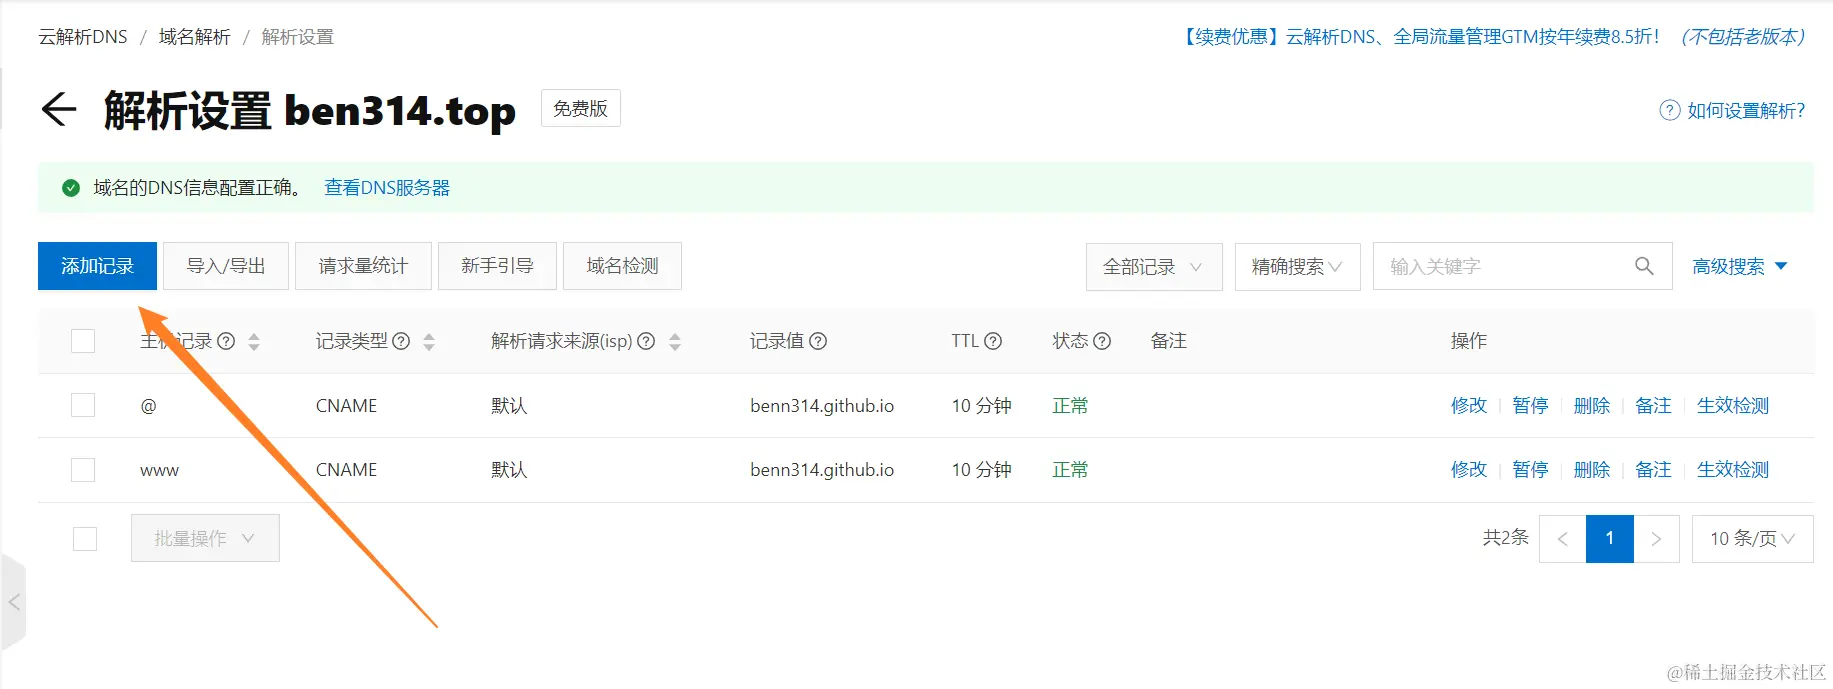Image resolution: width=1833 pixels, height=689 pixels.
Task: Sort by 解析请求来源 column arrows
Action: (x=675, y=342)
